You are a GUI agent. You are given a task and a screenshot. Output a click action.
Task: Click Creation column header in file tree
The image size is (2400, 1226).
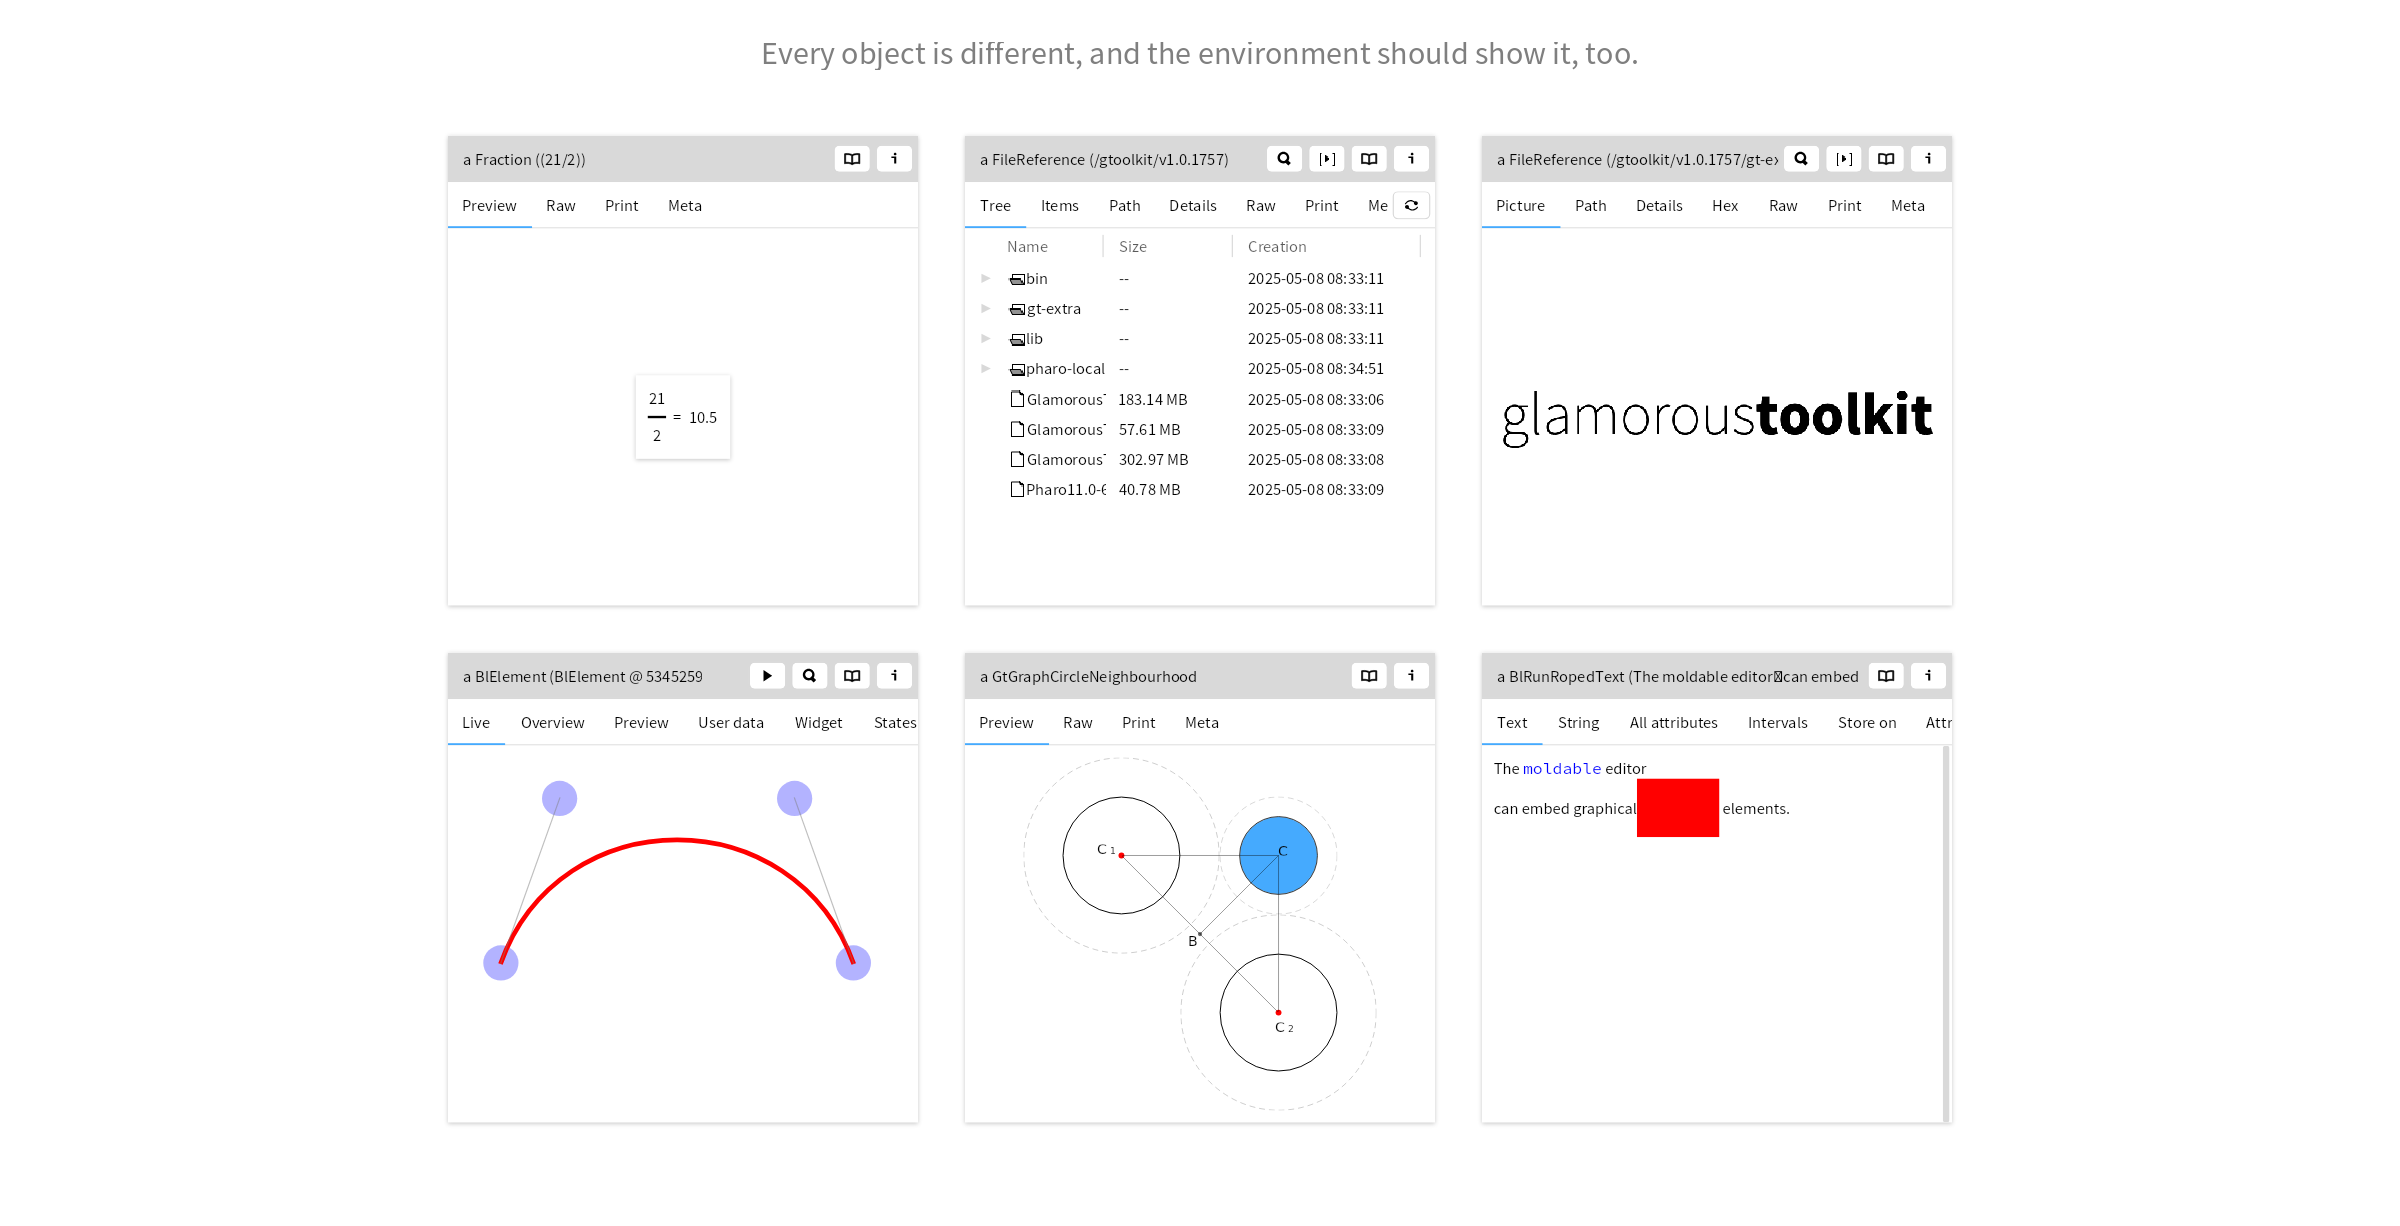(x=1277, y=247)
